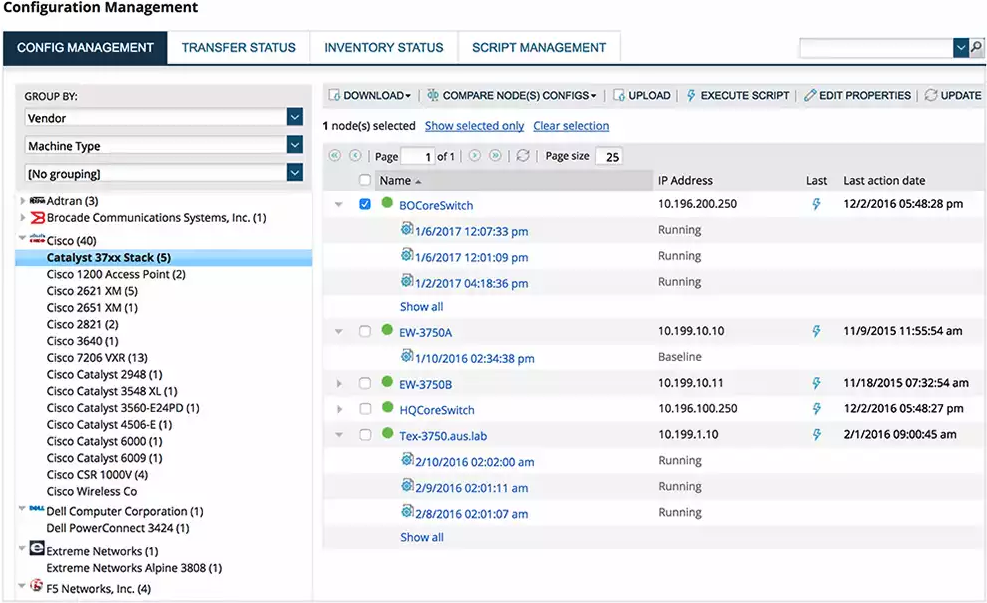Open the [No grouping] dropdown
Screen dimensions: 987x603
pos(295,172)
